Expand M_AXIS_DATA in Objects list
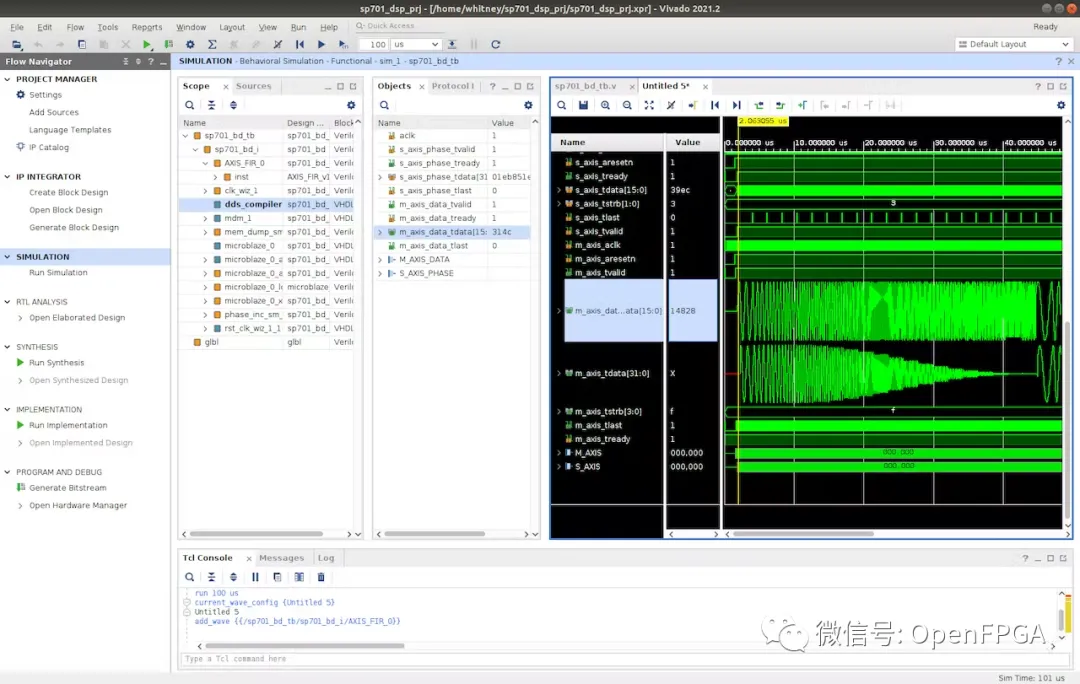Viewport: 1080px width, 684px height. [x=380, y=260]
